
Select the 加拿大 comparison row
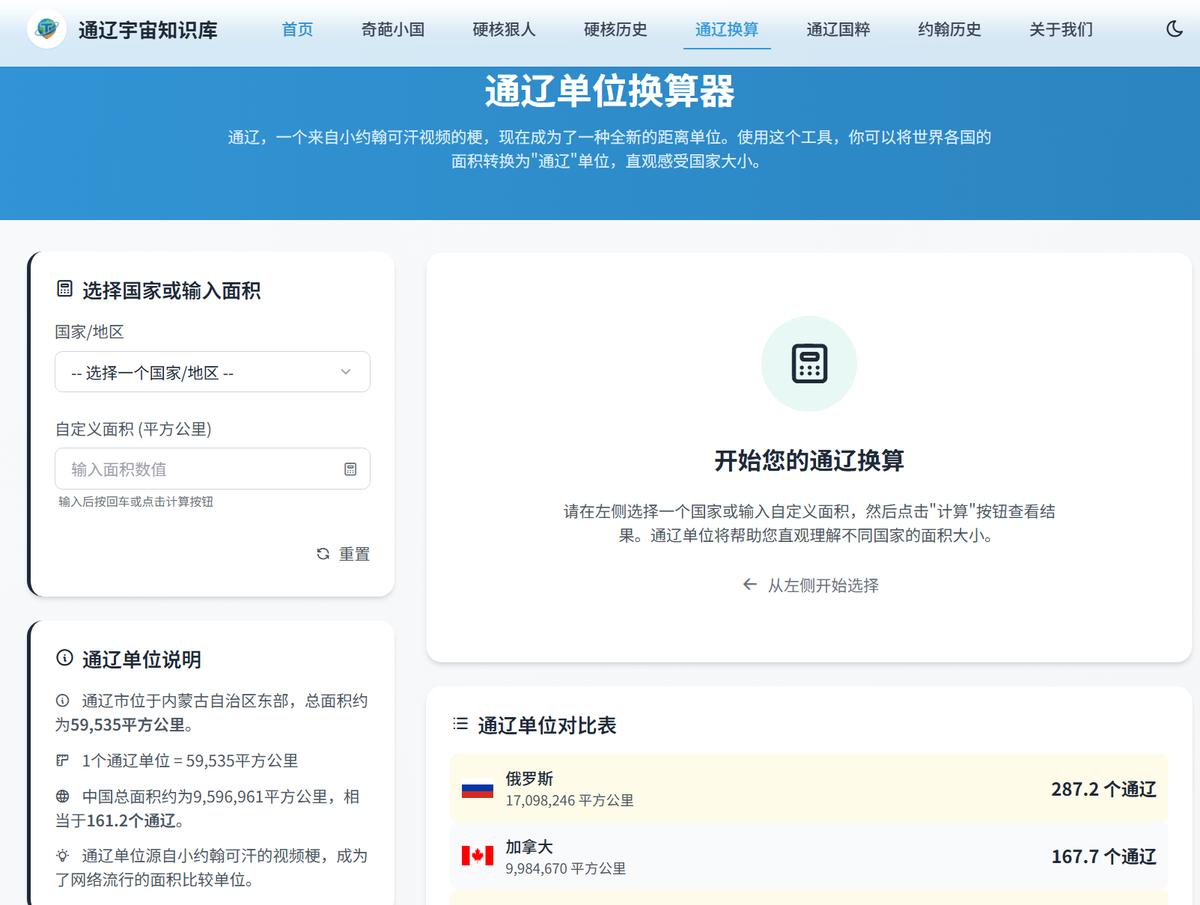click(809, 856)
